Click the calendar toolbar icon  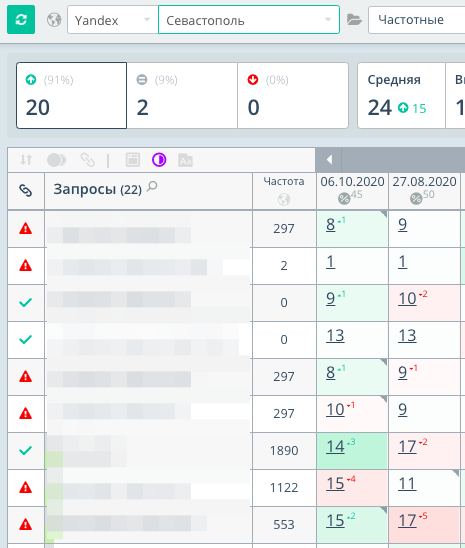[x=133, y=160]
